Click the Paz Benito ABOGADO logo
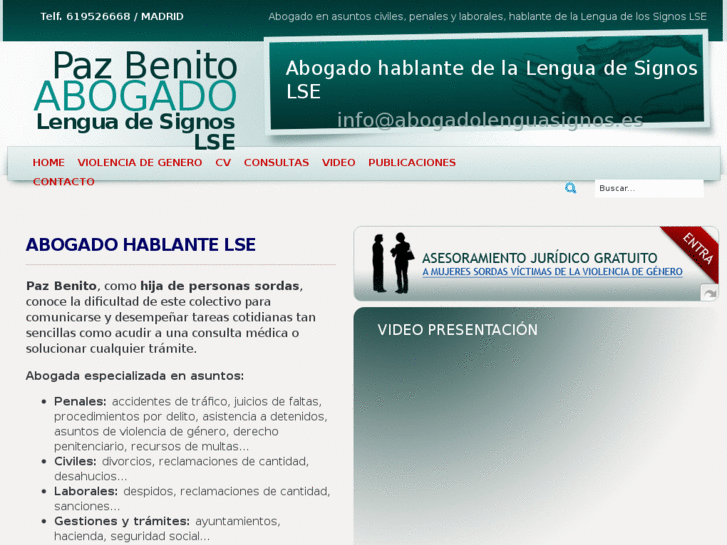This screenshot has height=545, width=727. (x=135, y=100)
